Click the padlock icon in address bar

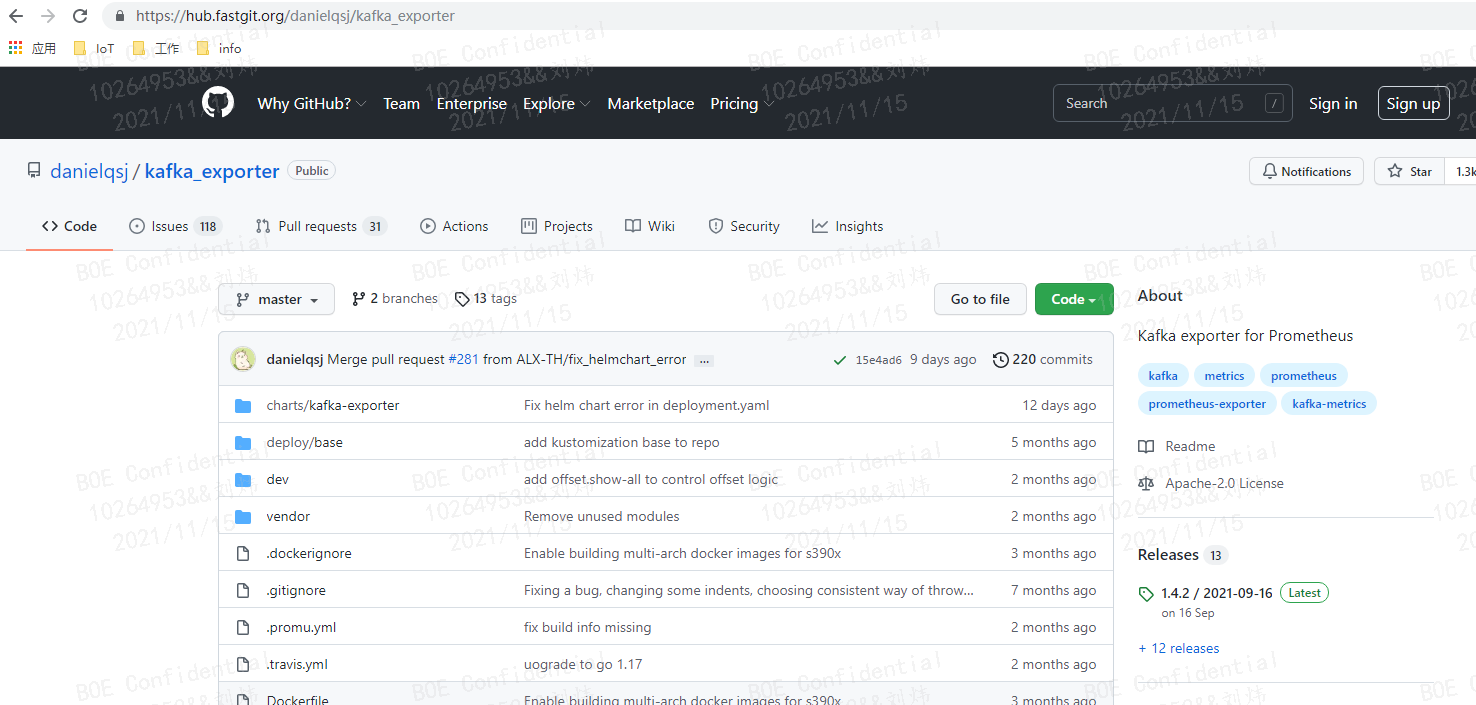(120, 16)
